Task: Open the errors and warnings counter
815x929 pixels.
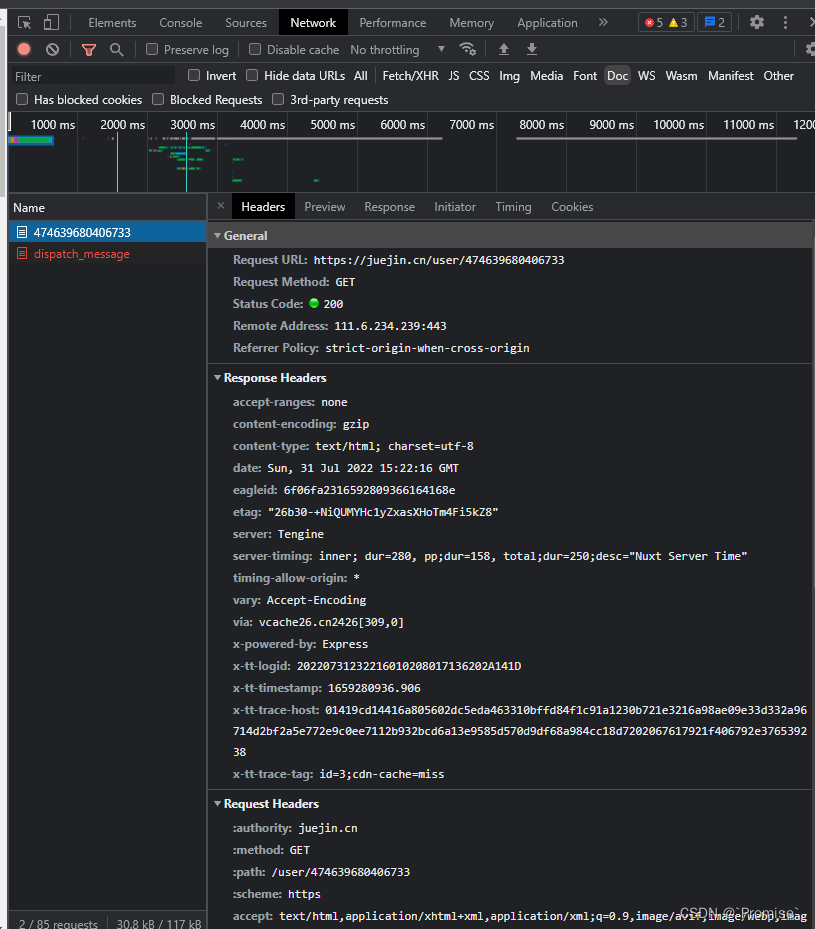Action: pyautogui.click(x=666, y=23)
